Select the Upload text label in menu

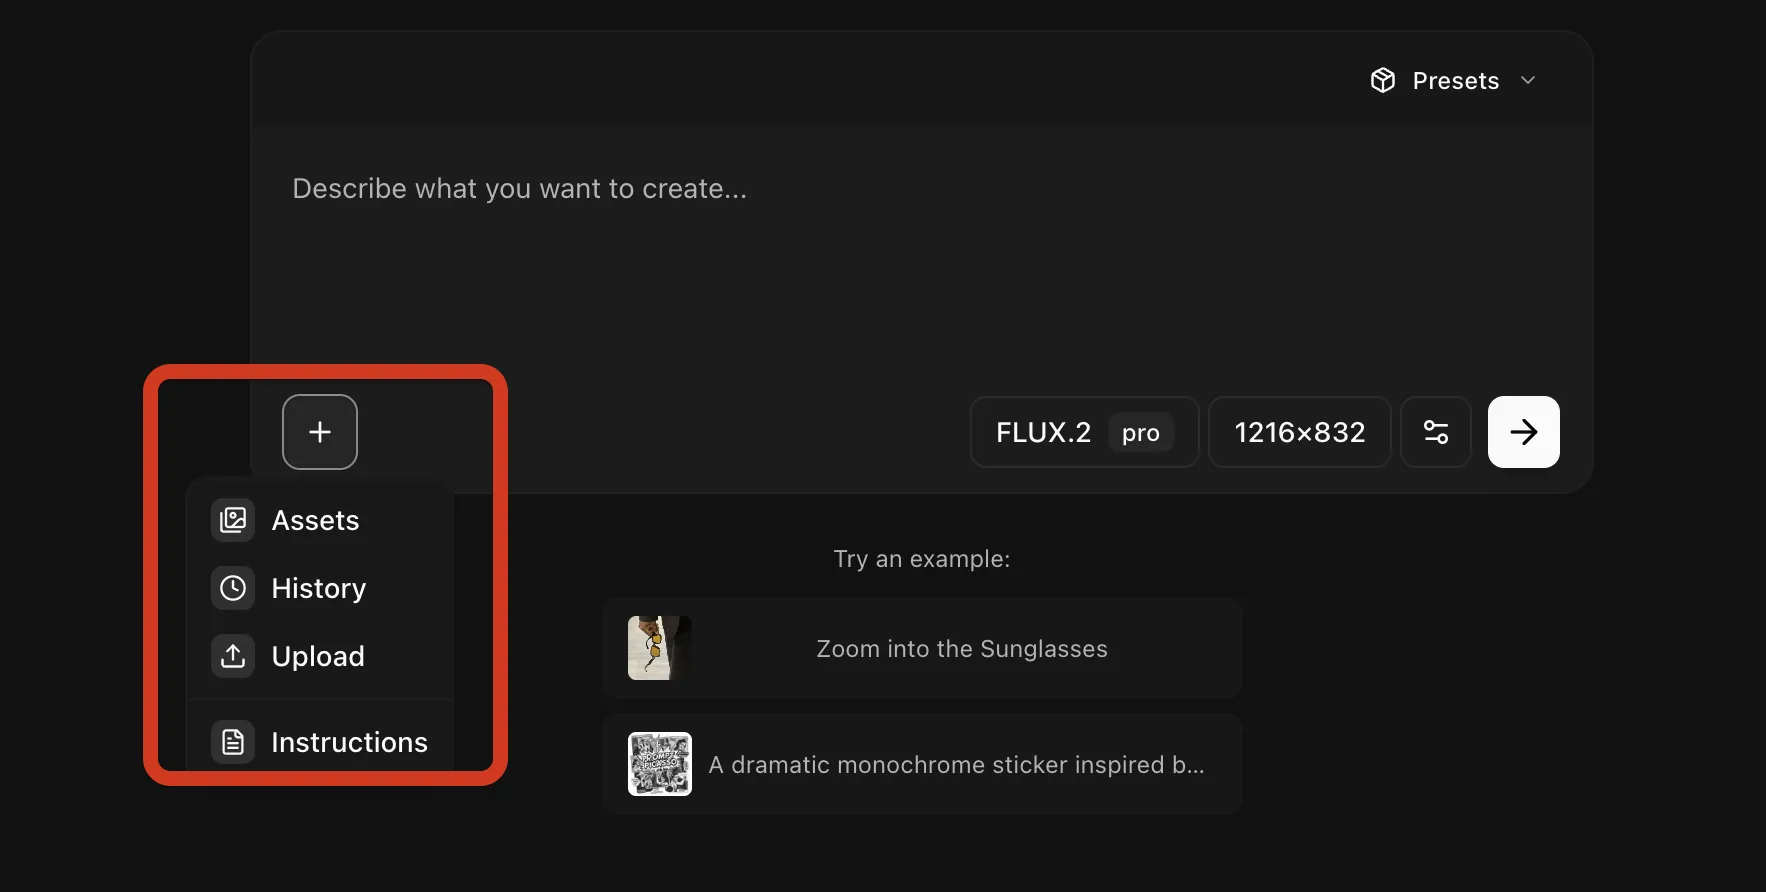coord(318,656)
